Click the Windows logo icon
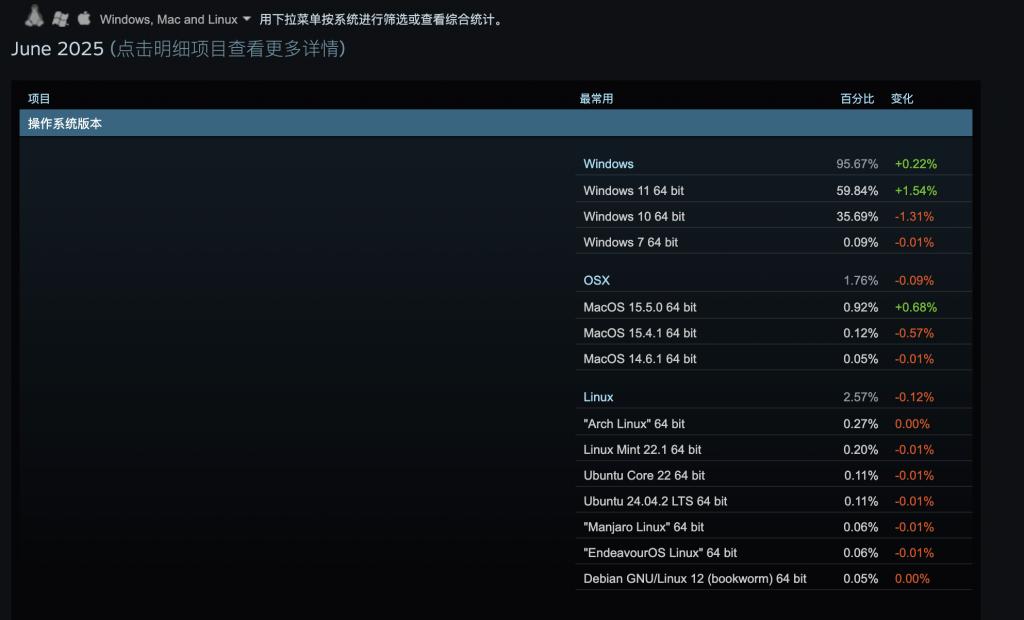The width and height of the screenshot is (1024, 620). point(61,19)
